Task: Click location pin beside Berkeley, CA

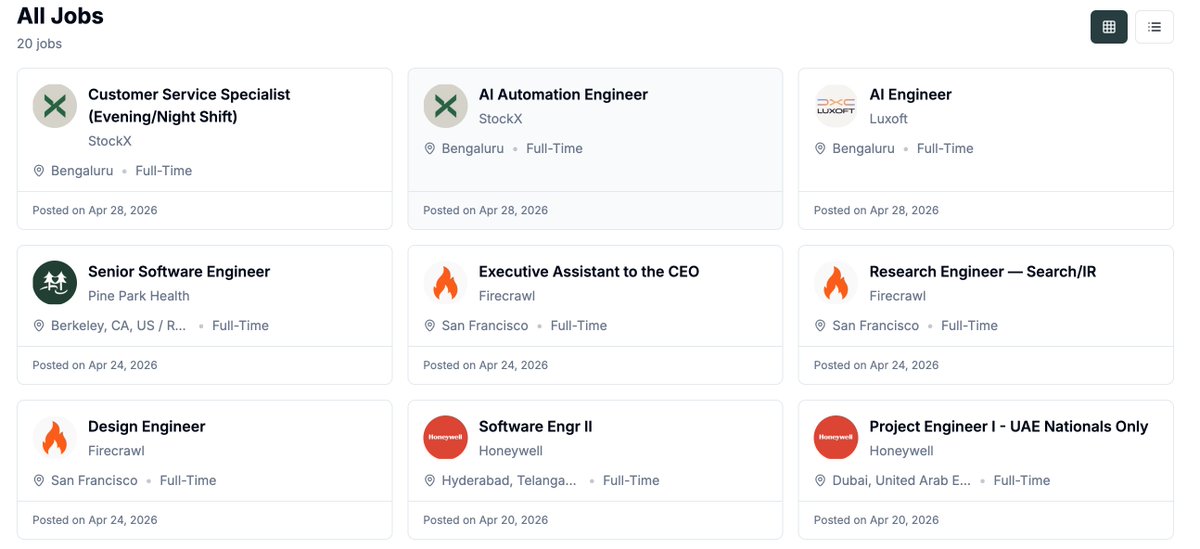Action: (x=39, y=326)
